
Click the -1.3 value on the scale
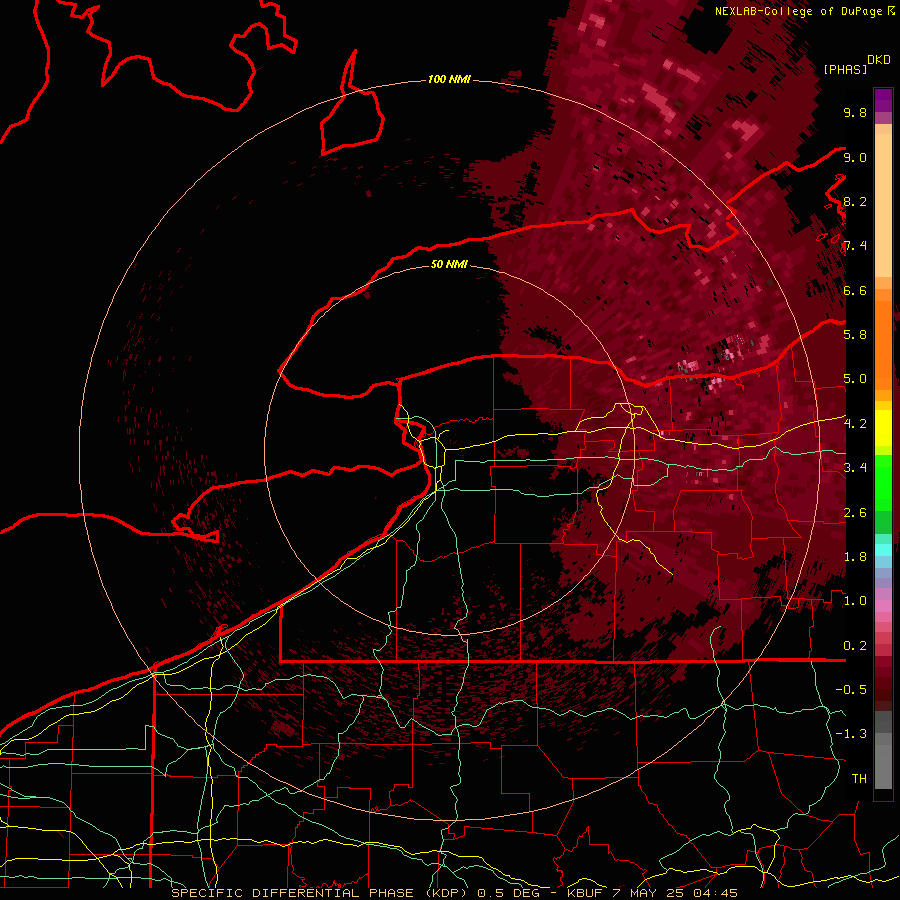point(851,734)
